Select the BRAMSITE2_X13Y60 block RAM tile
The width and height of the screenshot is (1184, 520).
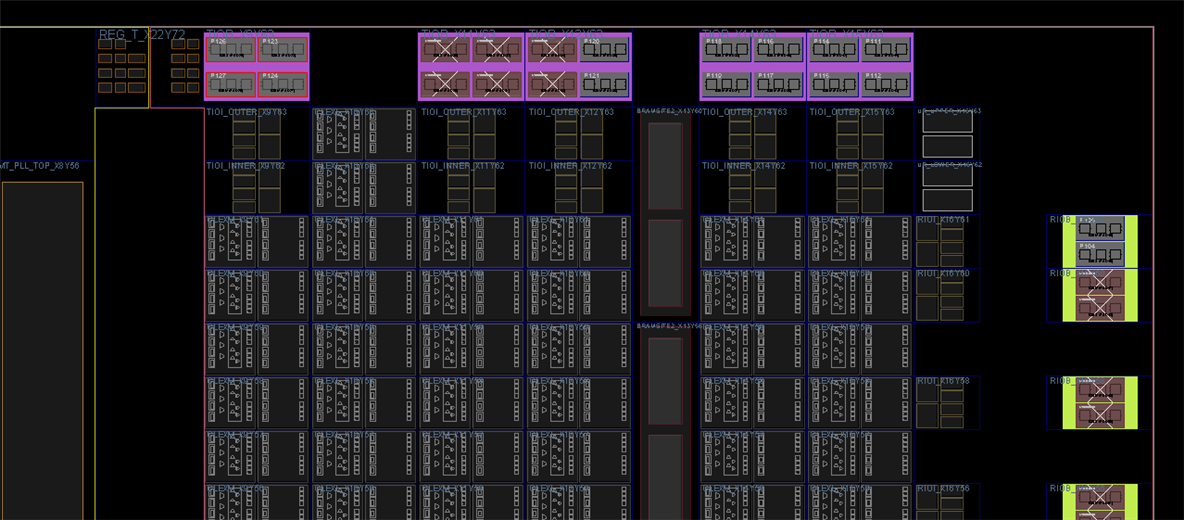[665, 214]
